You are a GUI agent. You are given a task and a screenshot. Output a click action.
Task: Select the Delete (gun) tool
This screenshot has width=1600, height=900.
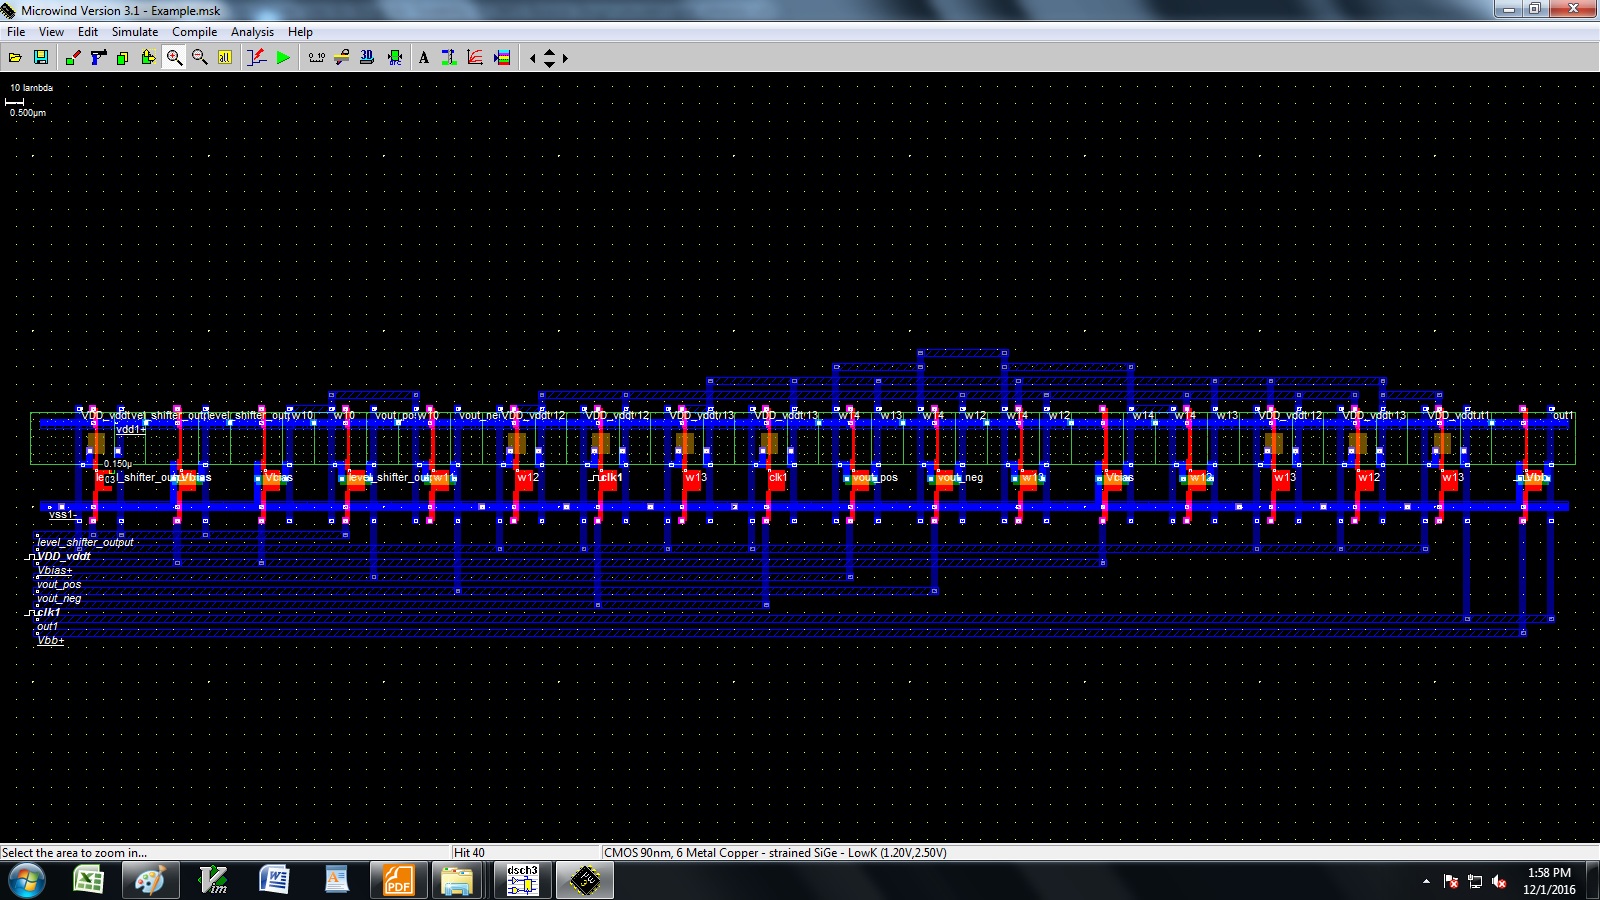[x=98, y=58]
